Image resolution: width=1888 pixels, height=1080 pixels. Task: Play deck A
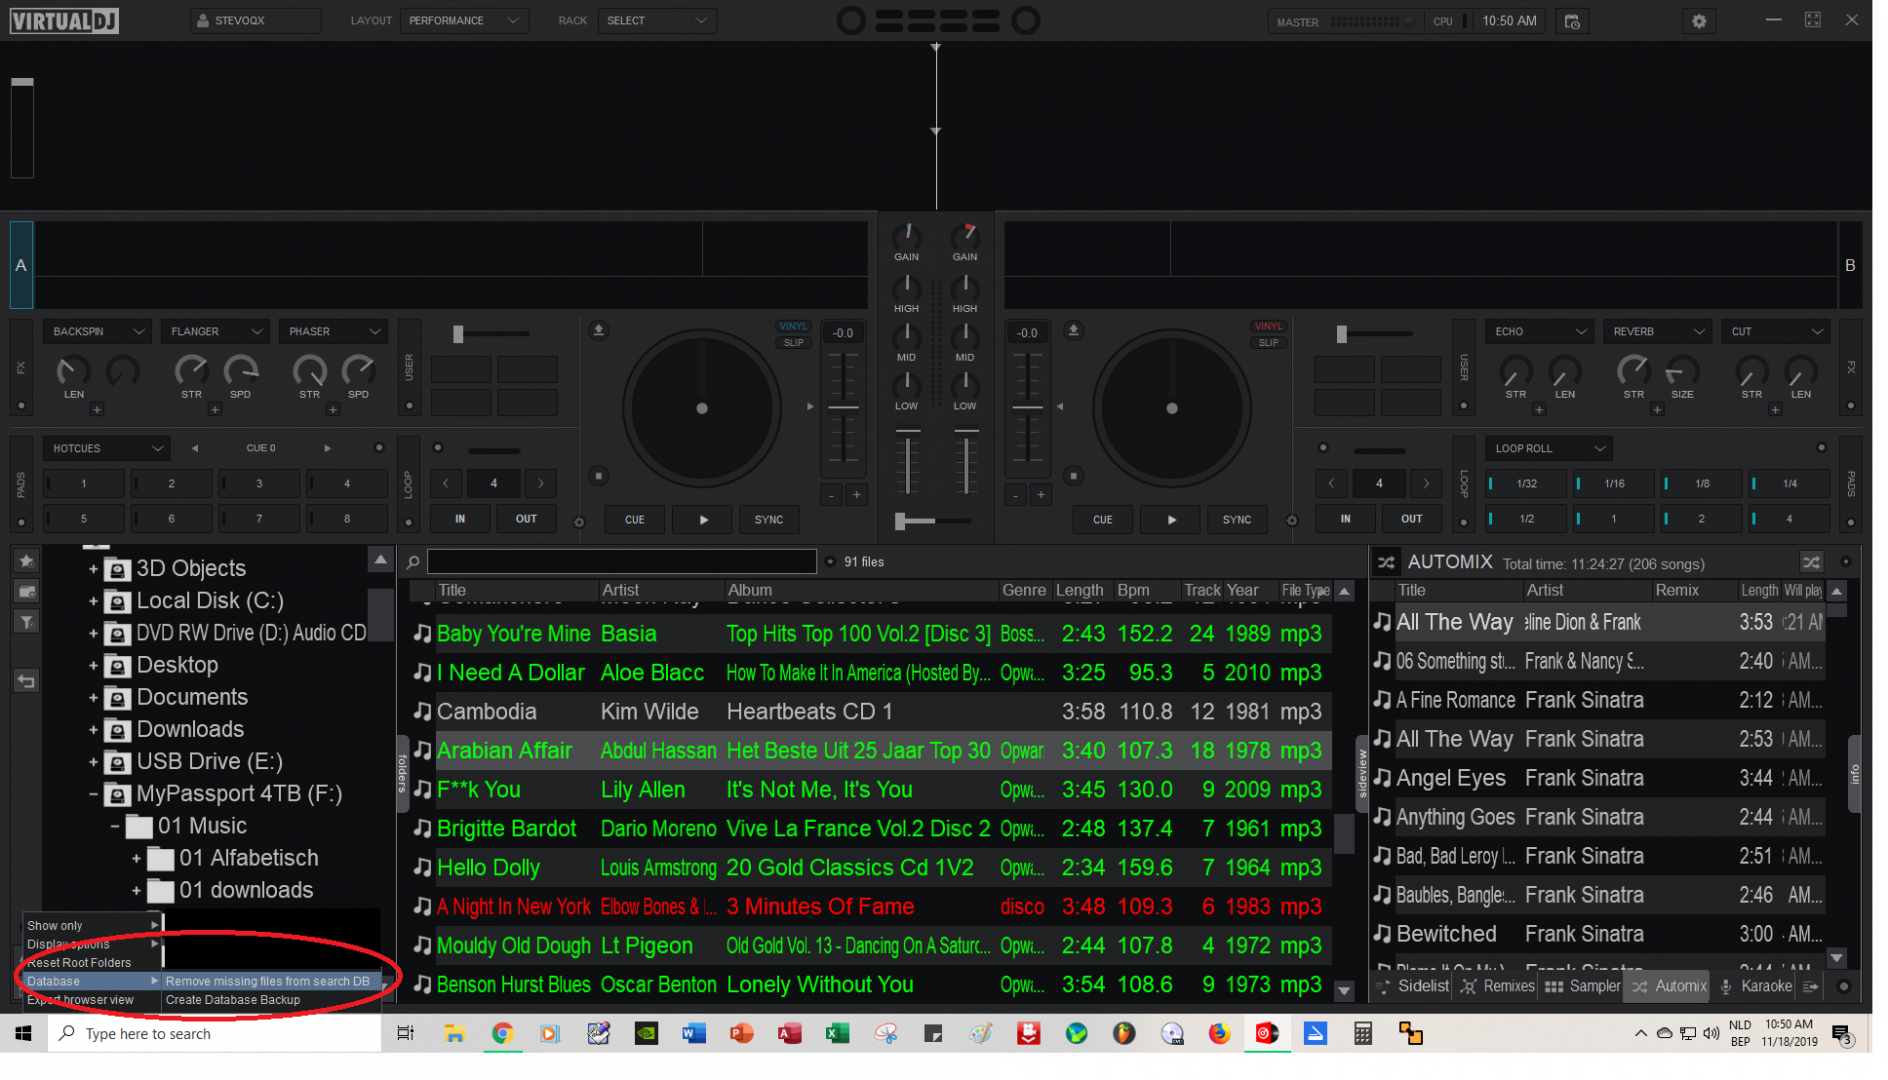pyautogui.click(x=704, y=520)
